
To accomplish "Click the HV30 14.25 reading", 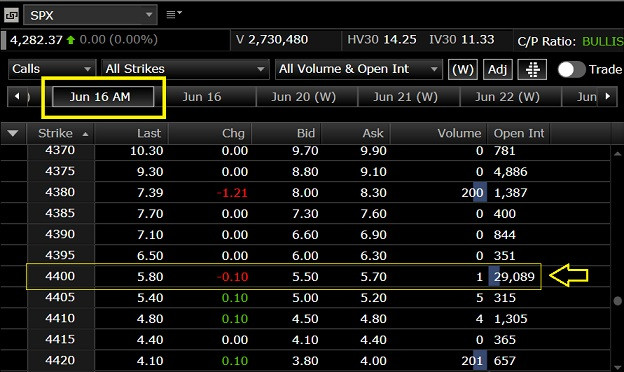I will click(x=382, y=40).
